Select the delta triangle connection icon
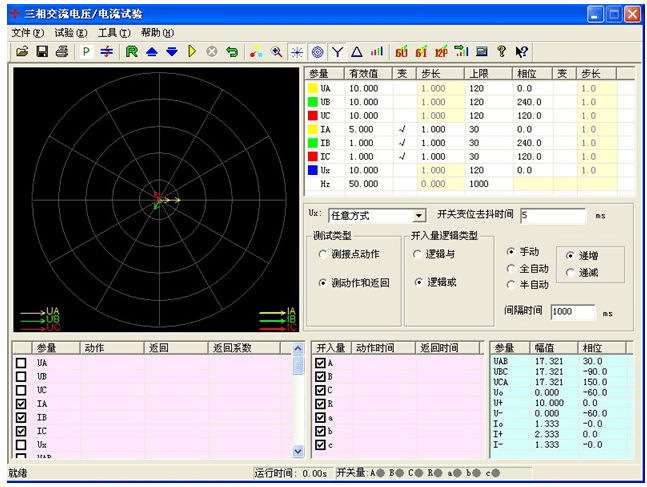 click(356, 51)
